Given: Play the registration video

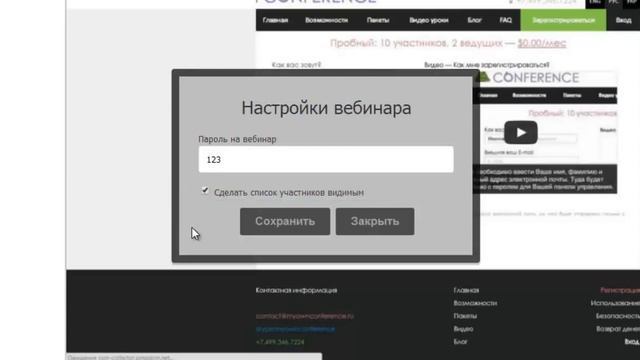Looking at the screenshot, I should pos(520,132).
